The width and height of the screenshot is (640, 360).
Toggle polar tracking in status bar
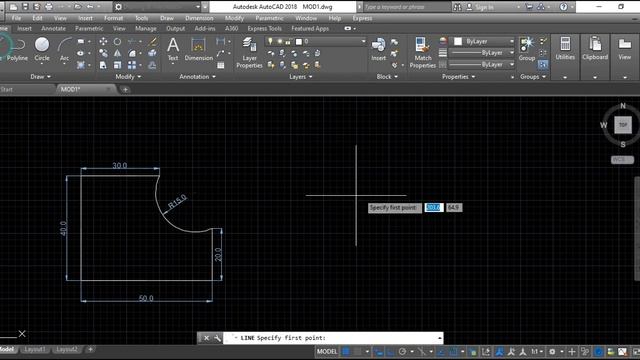[402, 351]
